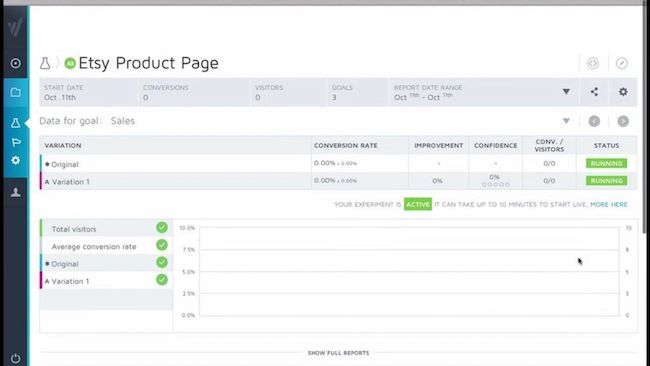650x366 pixels.
Task: Click the CONFIDENCE column header
Action: click(496, 145)
